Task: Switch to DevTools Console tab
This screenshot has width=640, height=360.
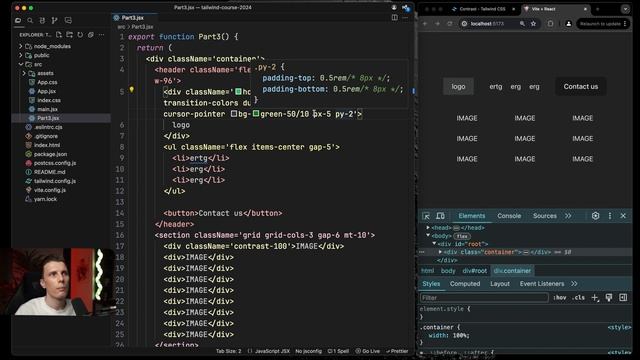Action: (509, 216)
